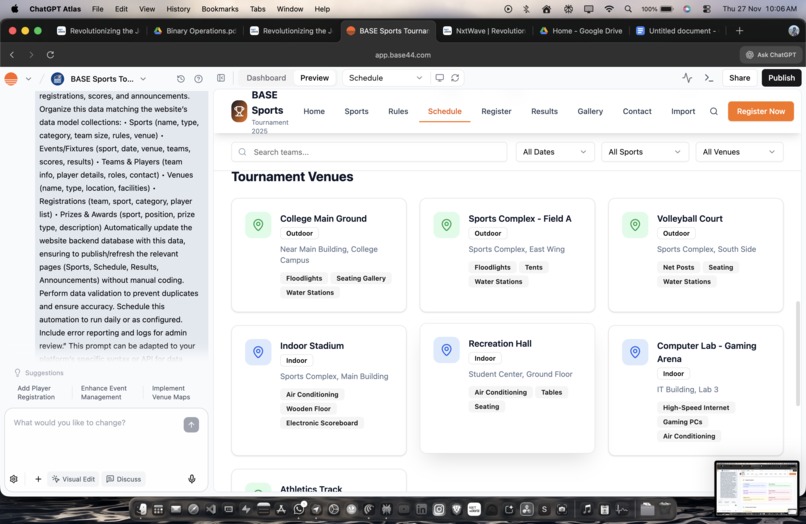Open the code terminal icon
The image size is (806, 524).
(709, 78)
